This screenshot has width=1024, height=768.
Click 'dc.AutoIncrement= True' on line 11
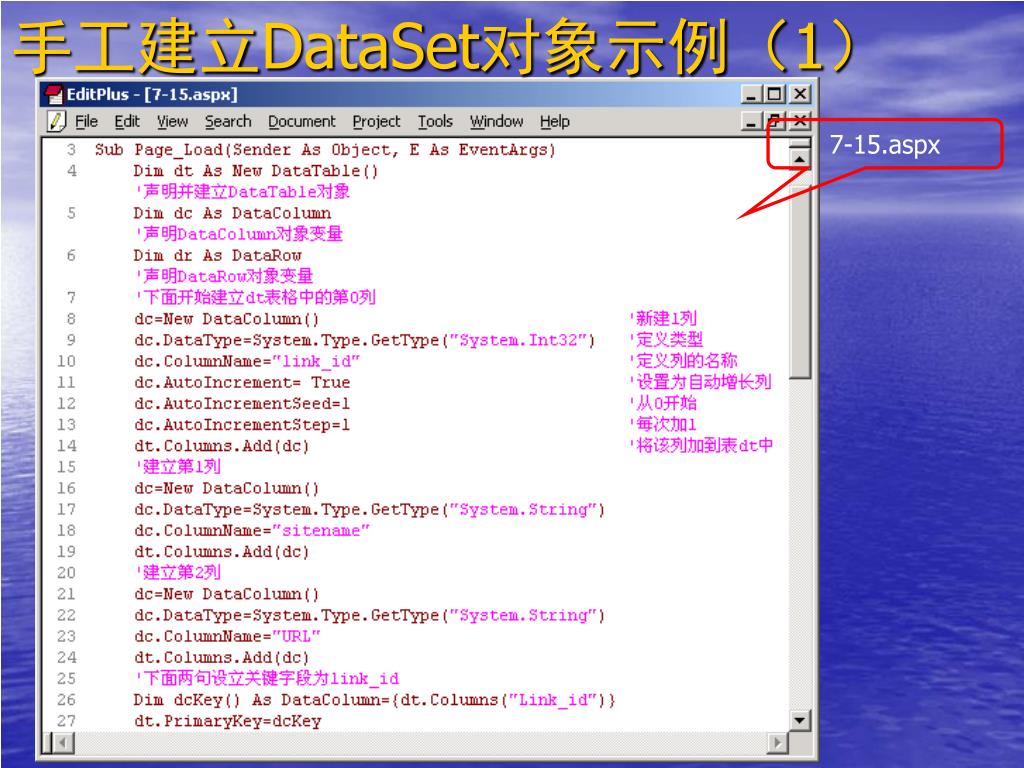point(242,382)
